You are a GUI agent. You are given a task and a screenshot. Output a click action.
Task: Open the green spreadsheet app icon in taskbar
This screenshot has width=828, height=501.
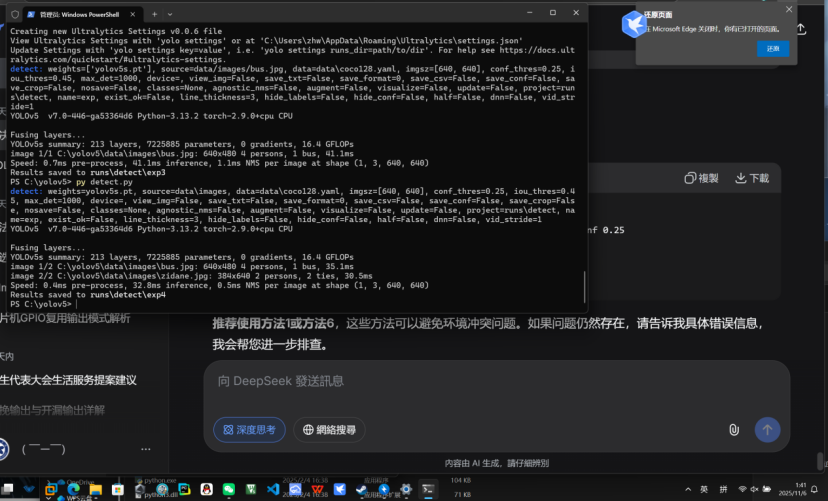pos(251,489)
